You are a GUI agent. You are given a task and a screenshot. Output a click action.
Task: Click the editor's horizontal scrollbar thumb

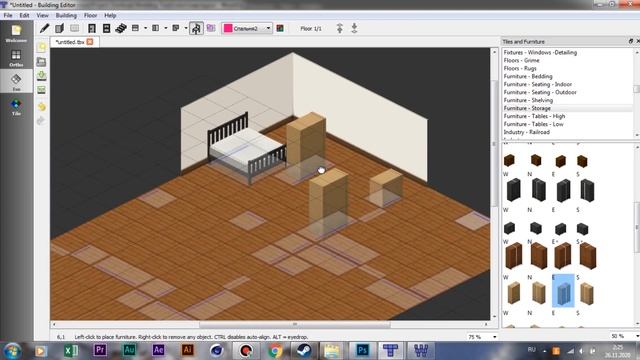pyautogui.click(x=295, y=324)
